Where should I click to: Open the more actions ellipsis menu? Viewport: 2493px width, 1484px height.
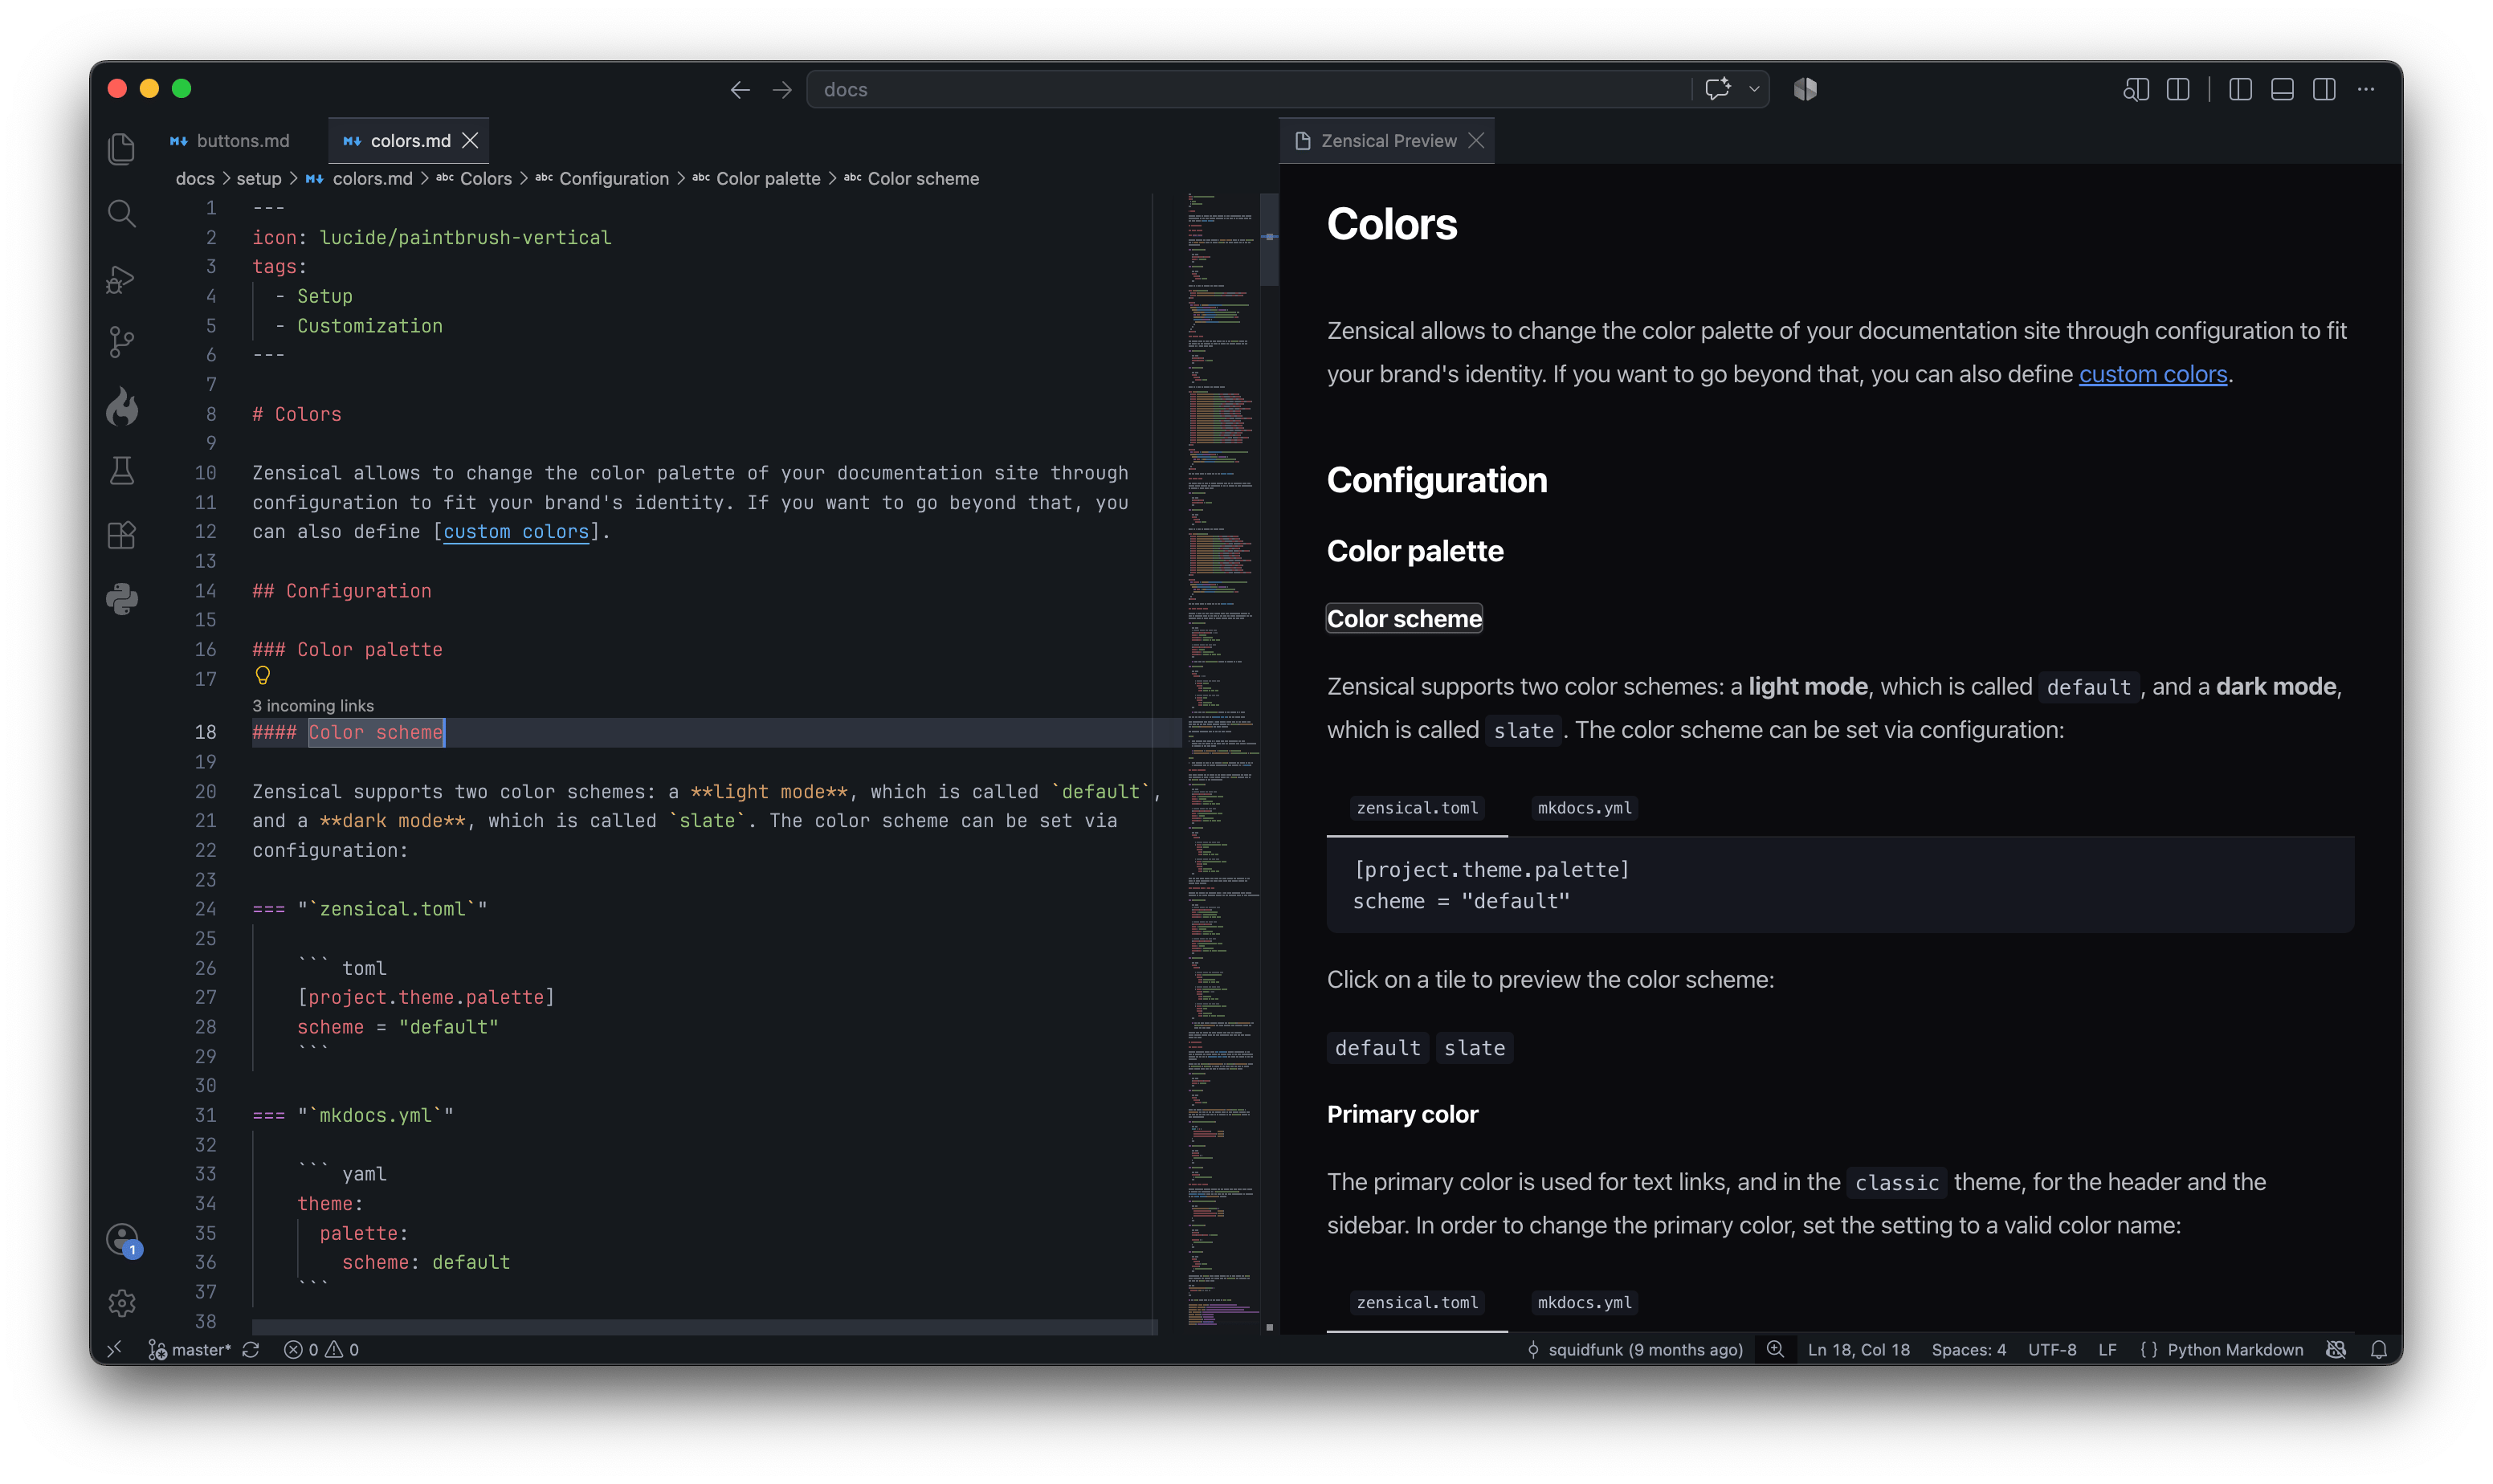pyautogui.click(x=2366, y=90)
